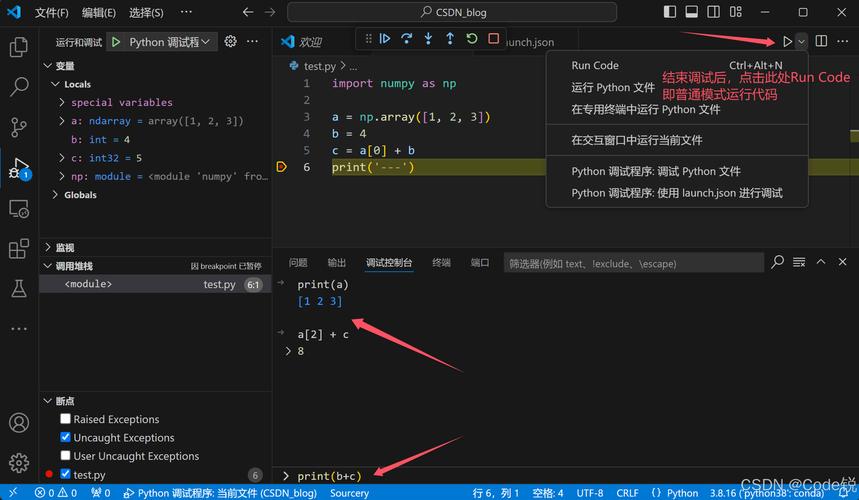Image resolution: width=859 pixels, height=500 pixels.
Task: Open launch.json via the gear icon
Action: pyautogui.click(x=230, y=42)
